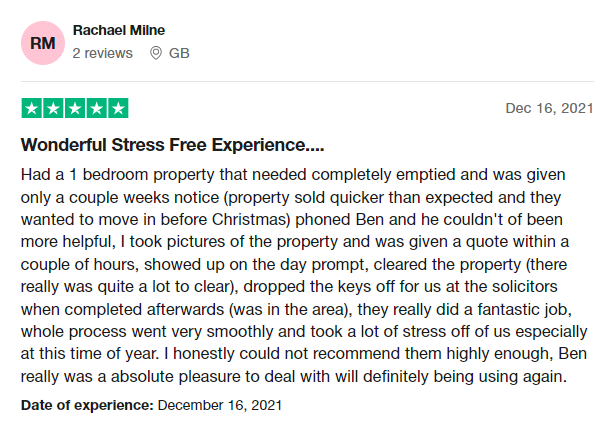Click the fifth green rating star

point(118,108)
